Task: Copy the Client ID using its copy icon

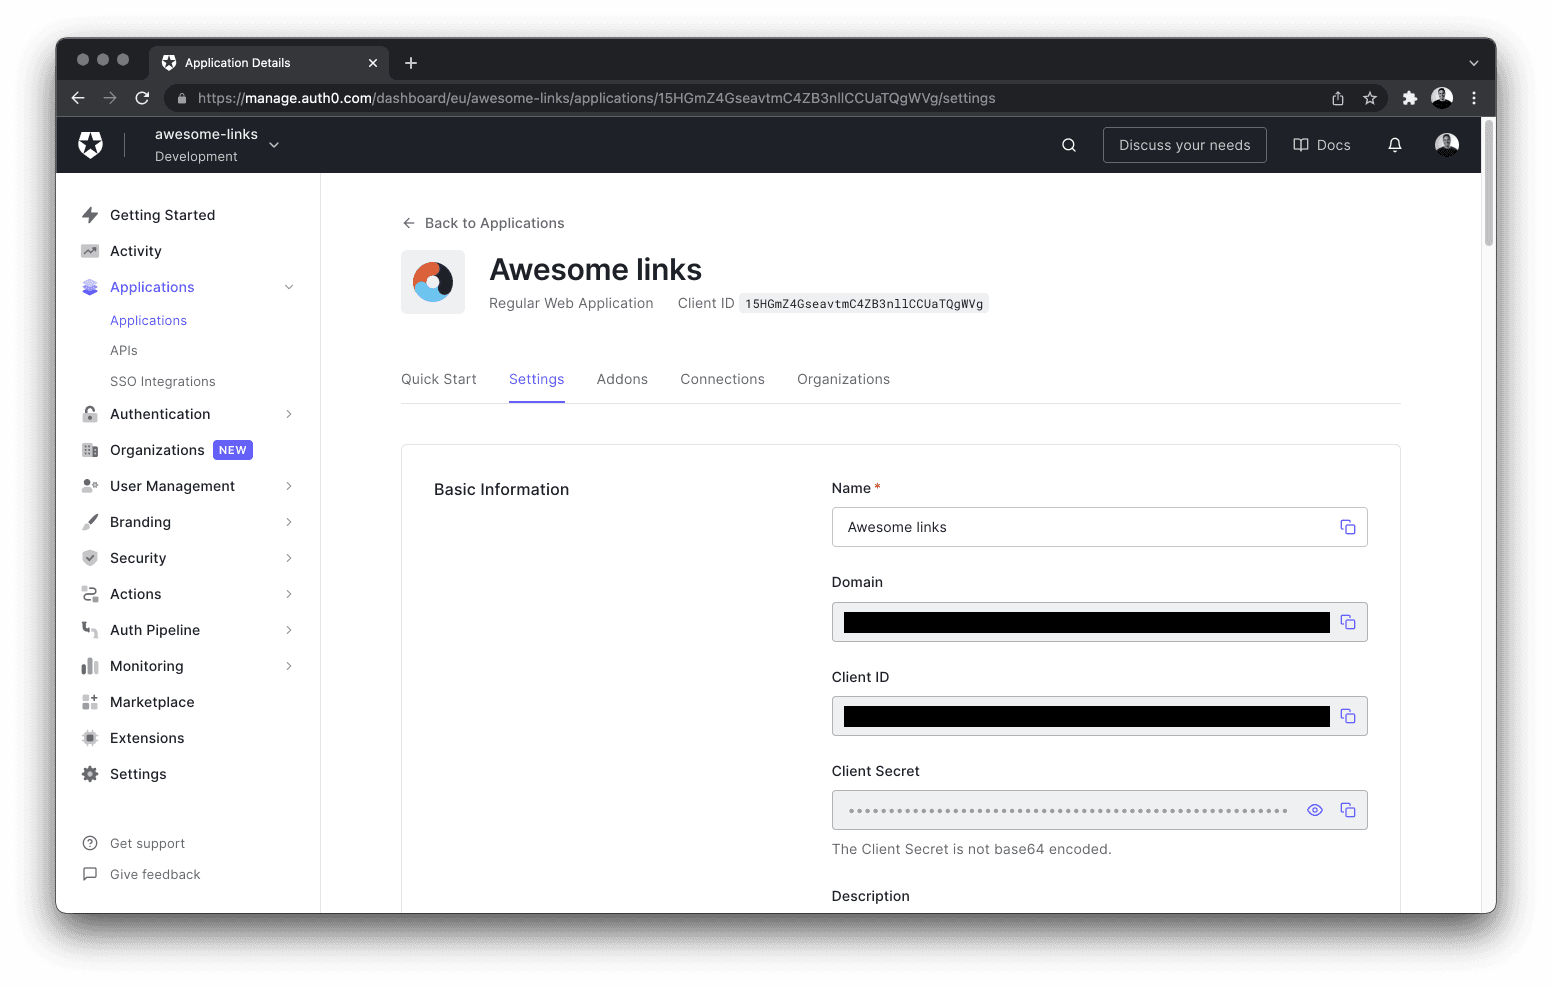Action: point(1348,716)
